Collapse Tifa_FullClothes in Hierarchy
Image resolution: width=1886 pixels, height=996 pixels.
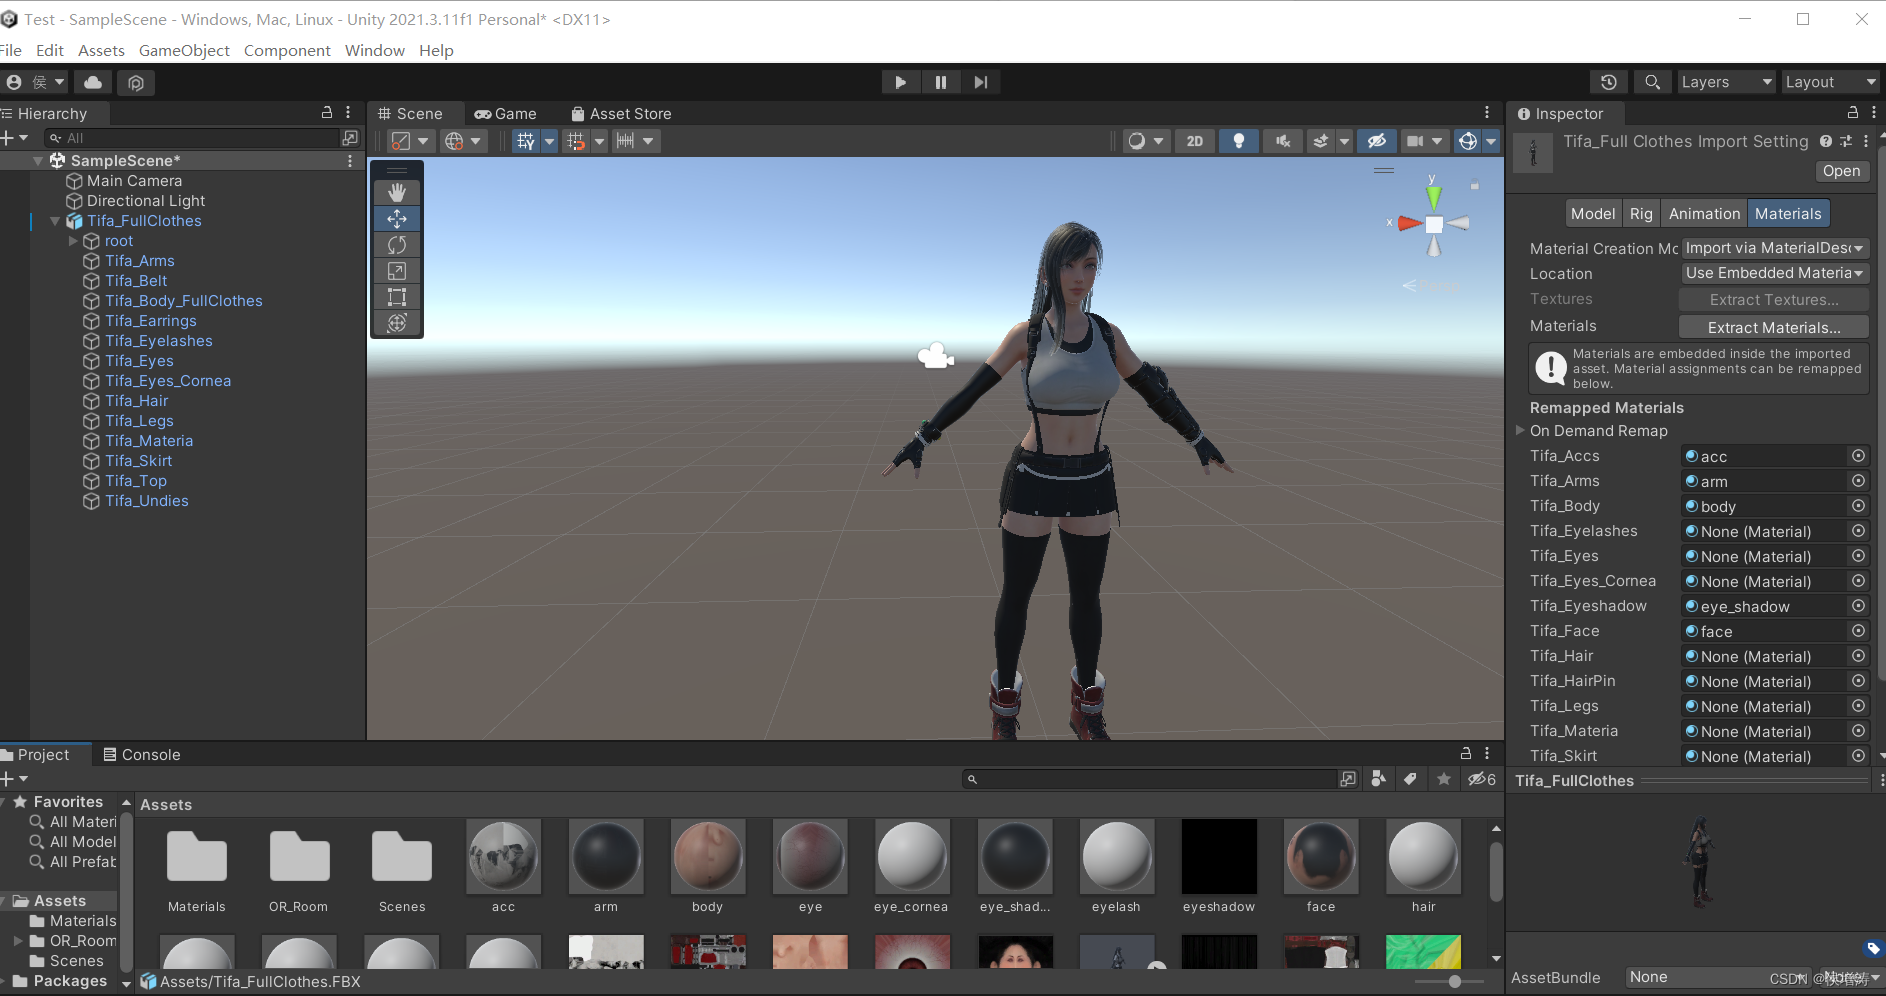point(55,221)
